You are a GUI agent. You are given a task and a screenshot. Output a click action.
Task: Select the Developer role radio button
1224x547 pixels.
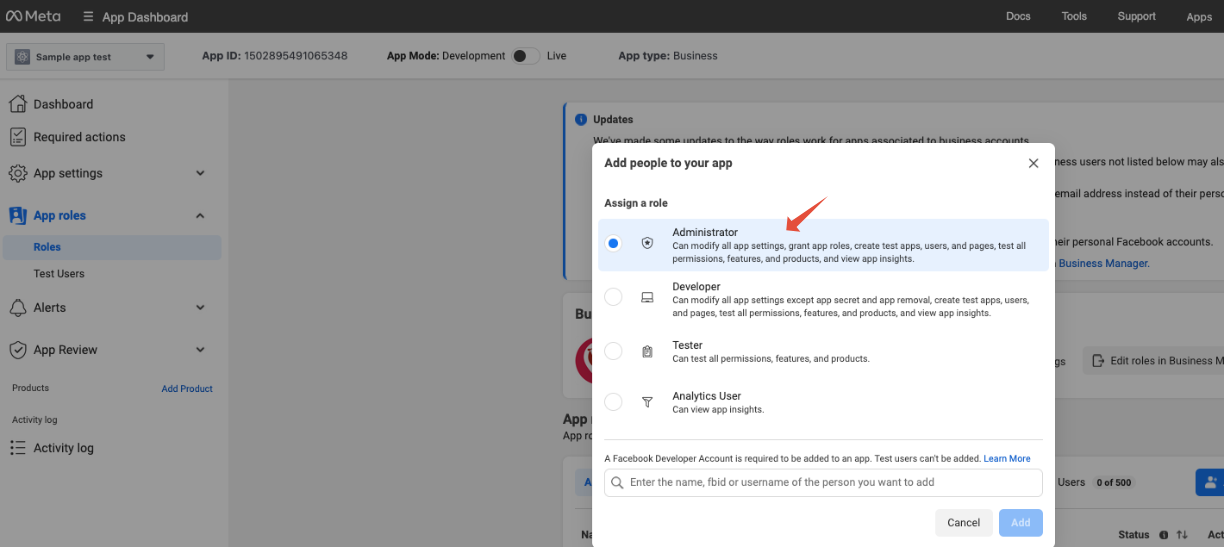613,297
